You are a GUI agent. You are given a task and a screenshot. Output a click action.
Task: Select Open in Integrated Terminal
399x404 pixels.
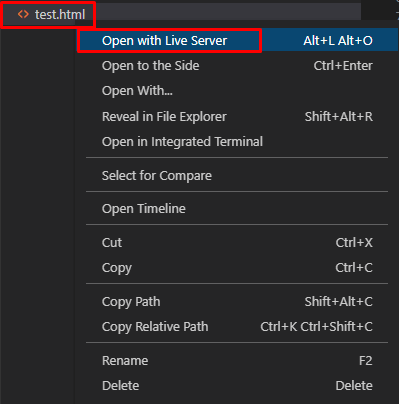[237, 142]
